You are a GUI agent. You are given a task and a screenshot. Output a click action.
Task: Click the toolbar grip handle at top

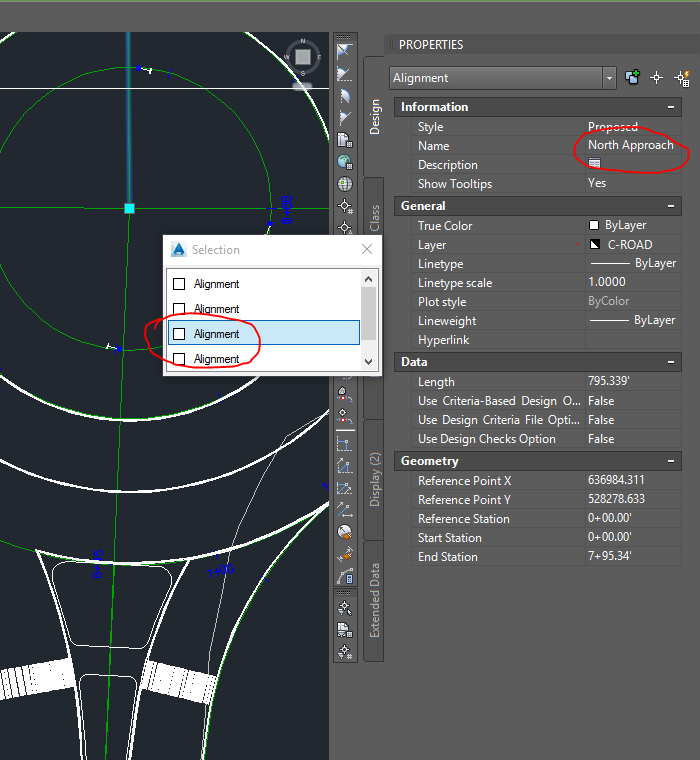pos(344,37)
